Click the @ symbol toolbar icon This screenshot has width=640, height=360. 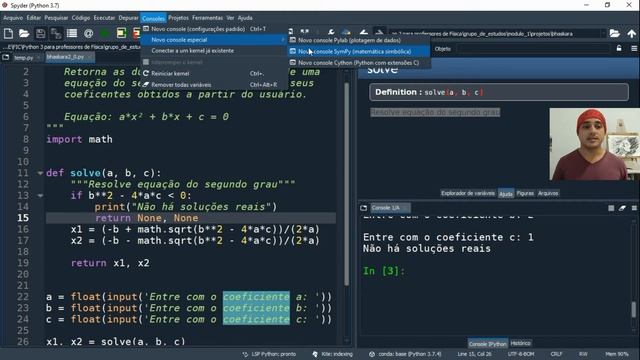pyautogui.click(x=88, y=33)
